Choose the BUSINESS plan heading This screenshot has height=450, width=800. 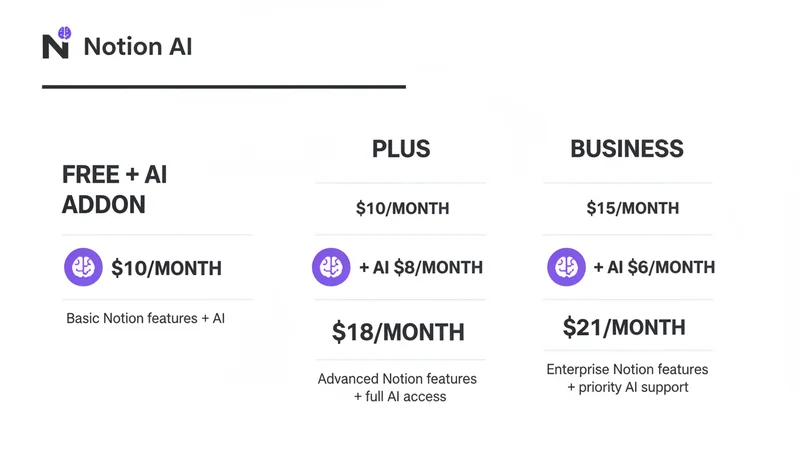click(627, 150)
